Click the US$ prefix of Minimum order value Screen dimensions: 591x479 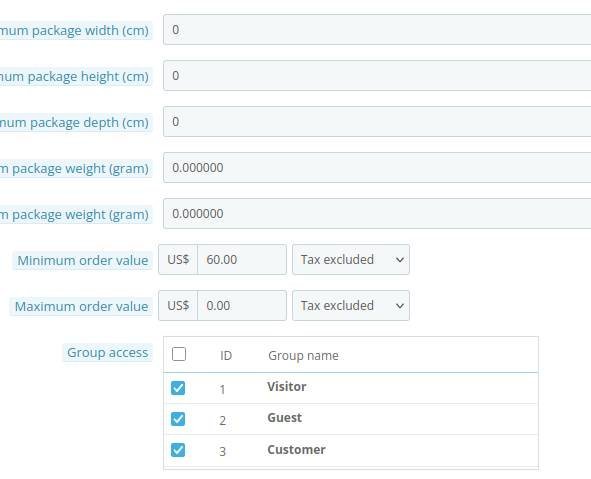[178, 260]
